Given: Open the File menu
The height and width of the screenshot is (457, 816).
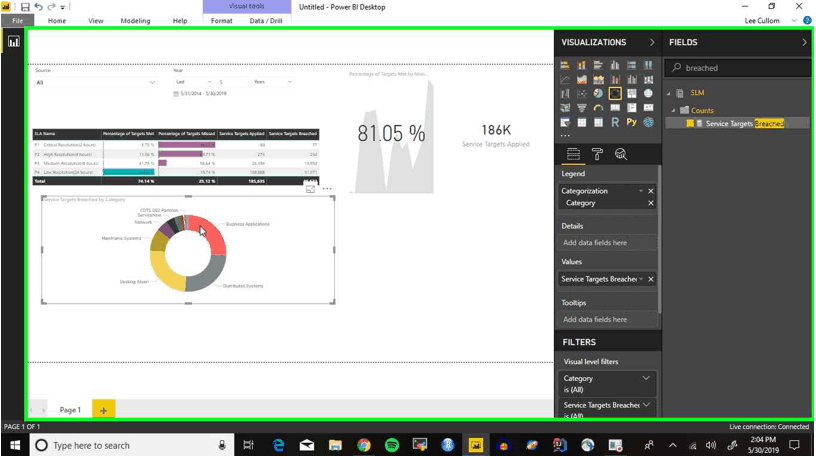Looking at the screenshot, I should [17, 21].
